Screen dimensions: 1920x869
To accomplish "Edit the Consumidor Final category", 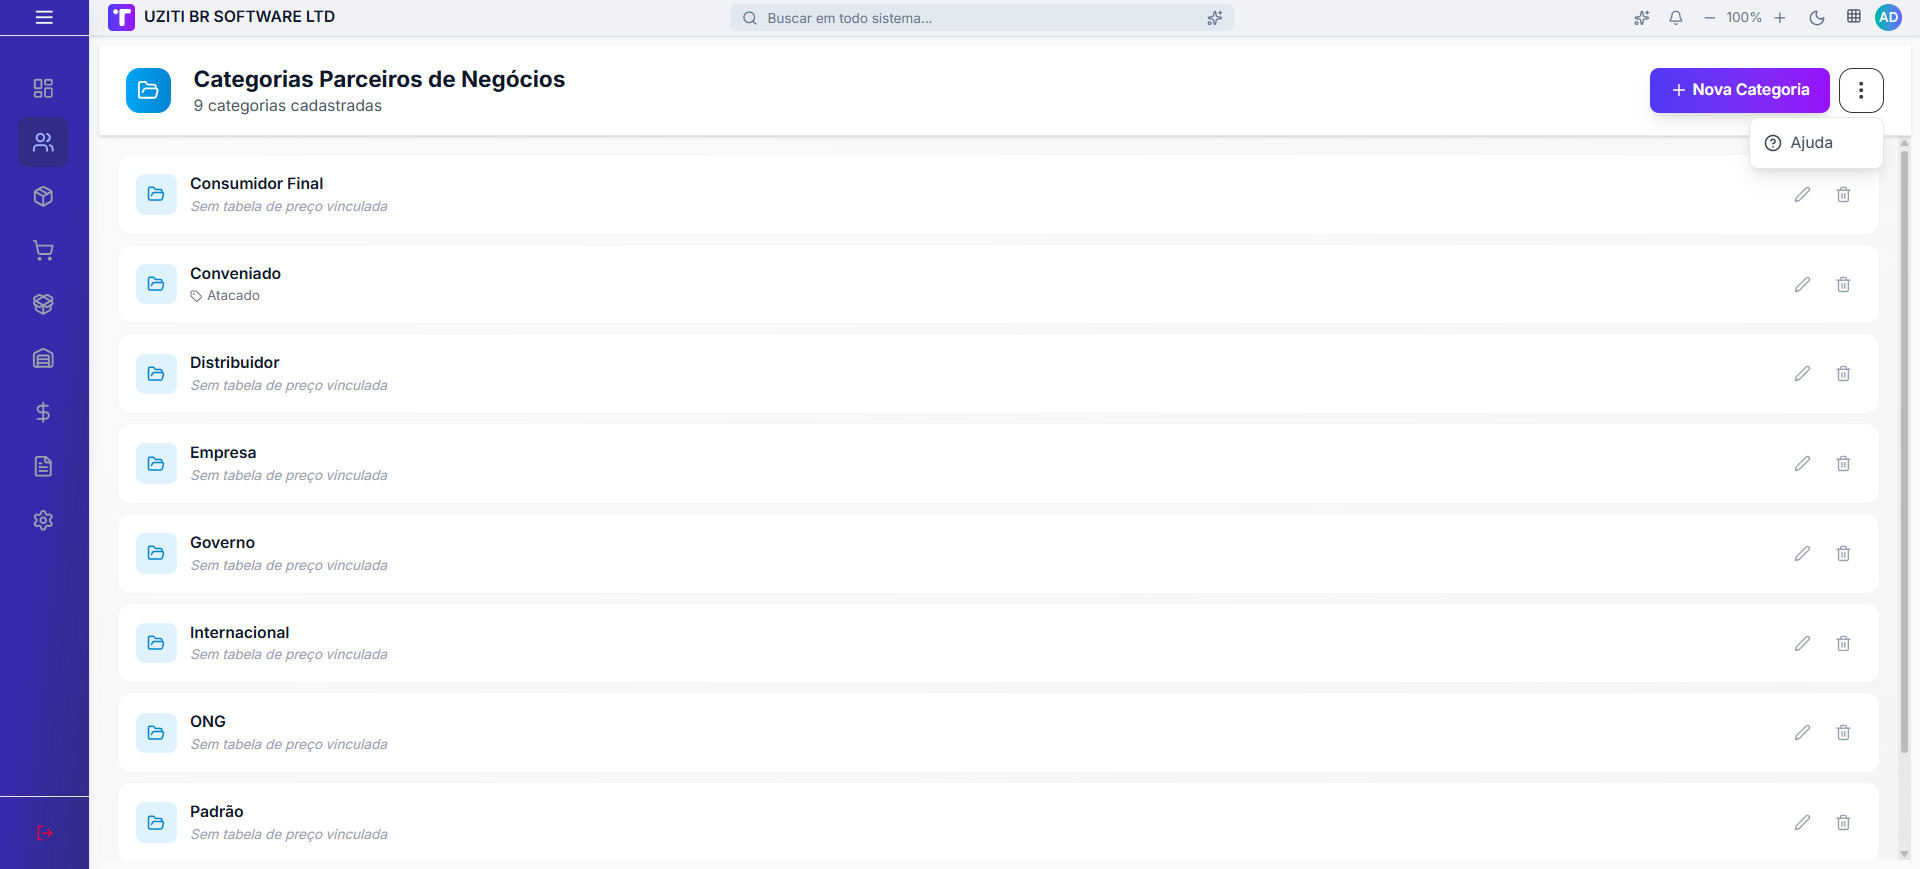I will [1802, 195].
